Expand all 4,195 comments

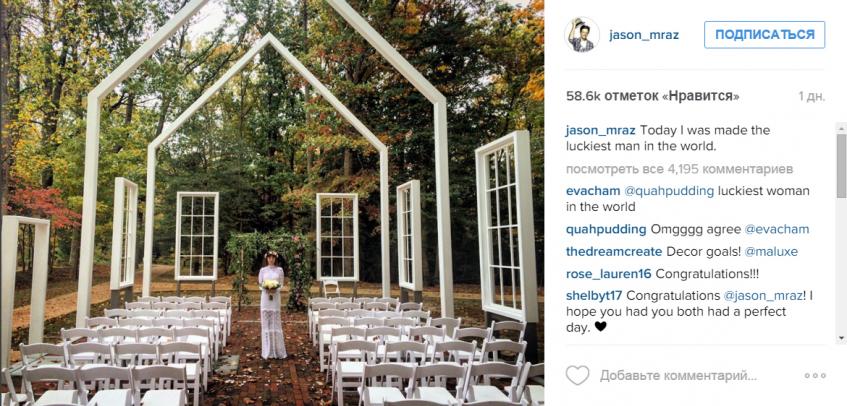(x=680, y=170)
